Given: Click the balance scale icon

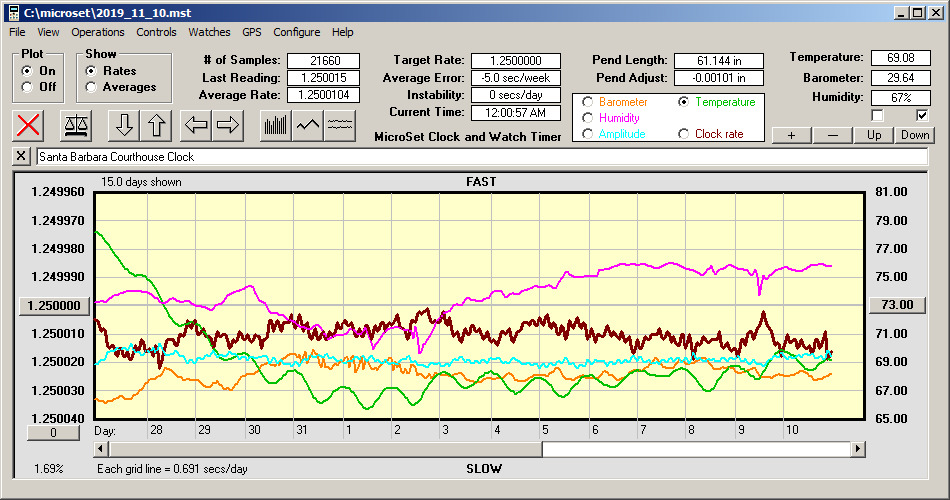Looking at the screenshot, I should pos(76,125).
